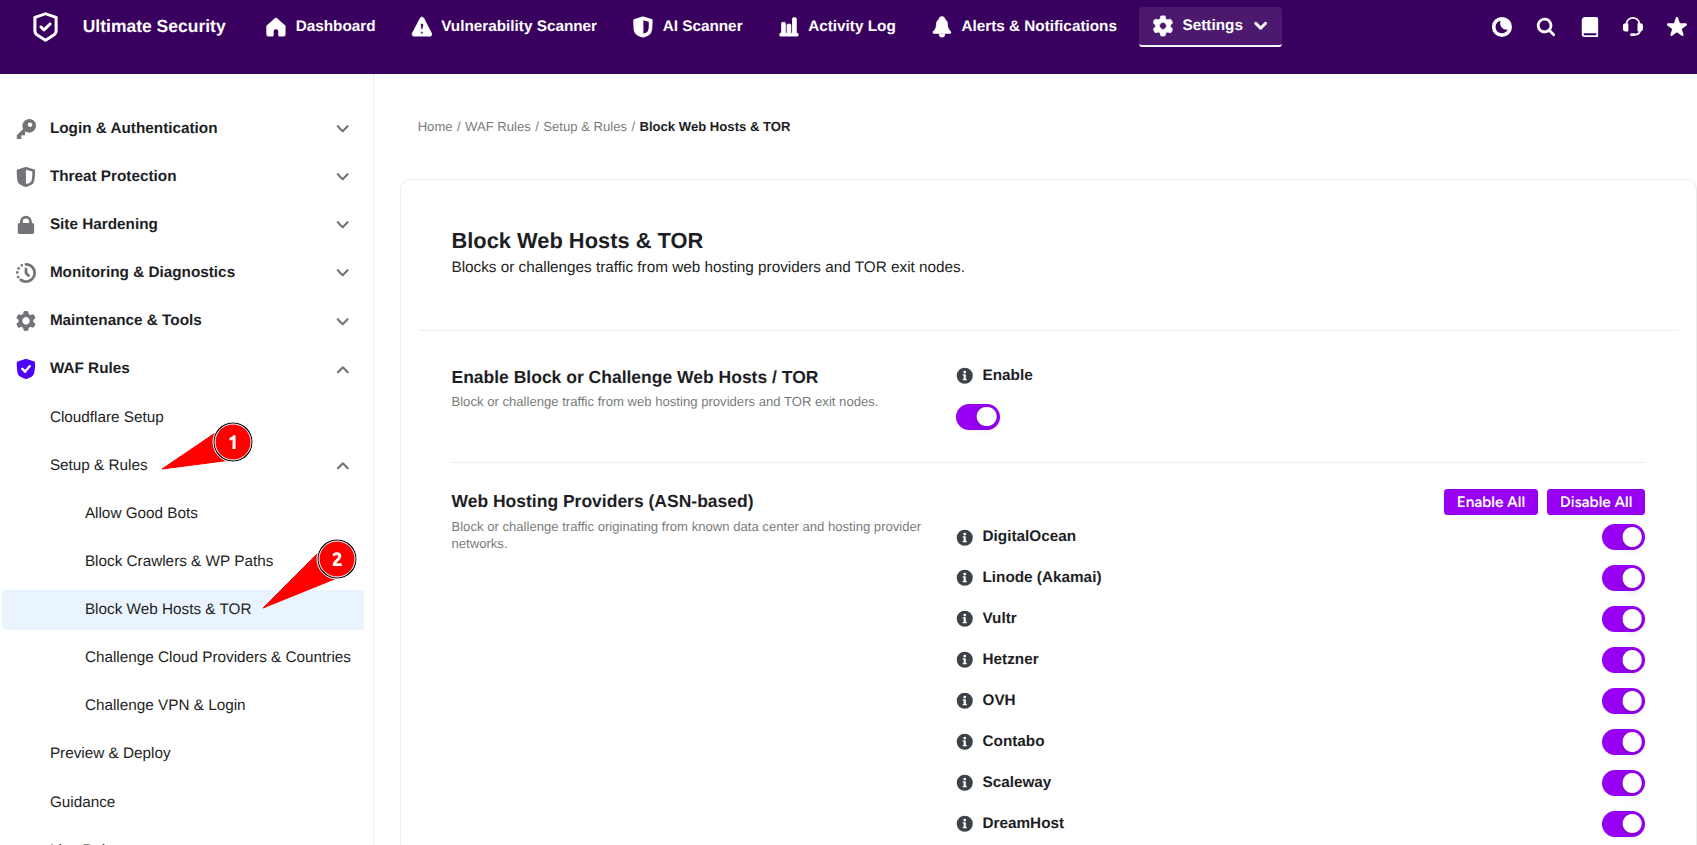Click the star icon in header

click(1677, 27)
